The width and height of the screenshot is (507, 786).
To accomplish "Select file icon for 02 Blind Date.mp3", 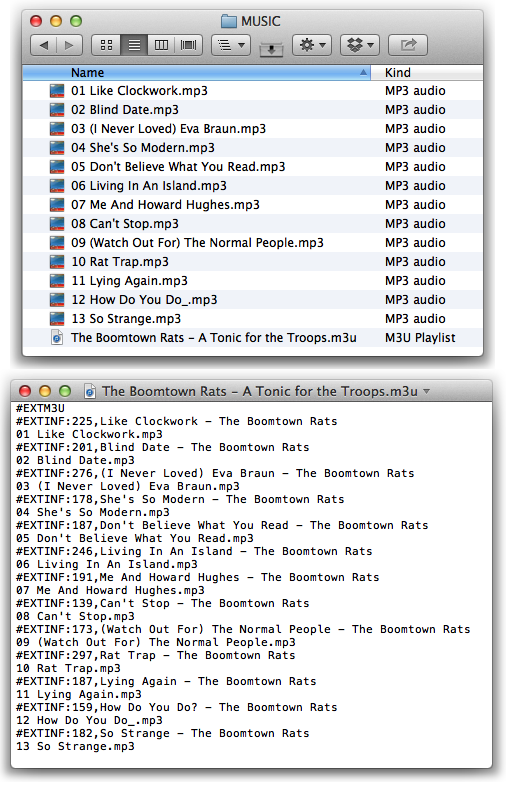I will coord(57,110).
